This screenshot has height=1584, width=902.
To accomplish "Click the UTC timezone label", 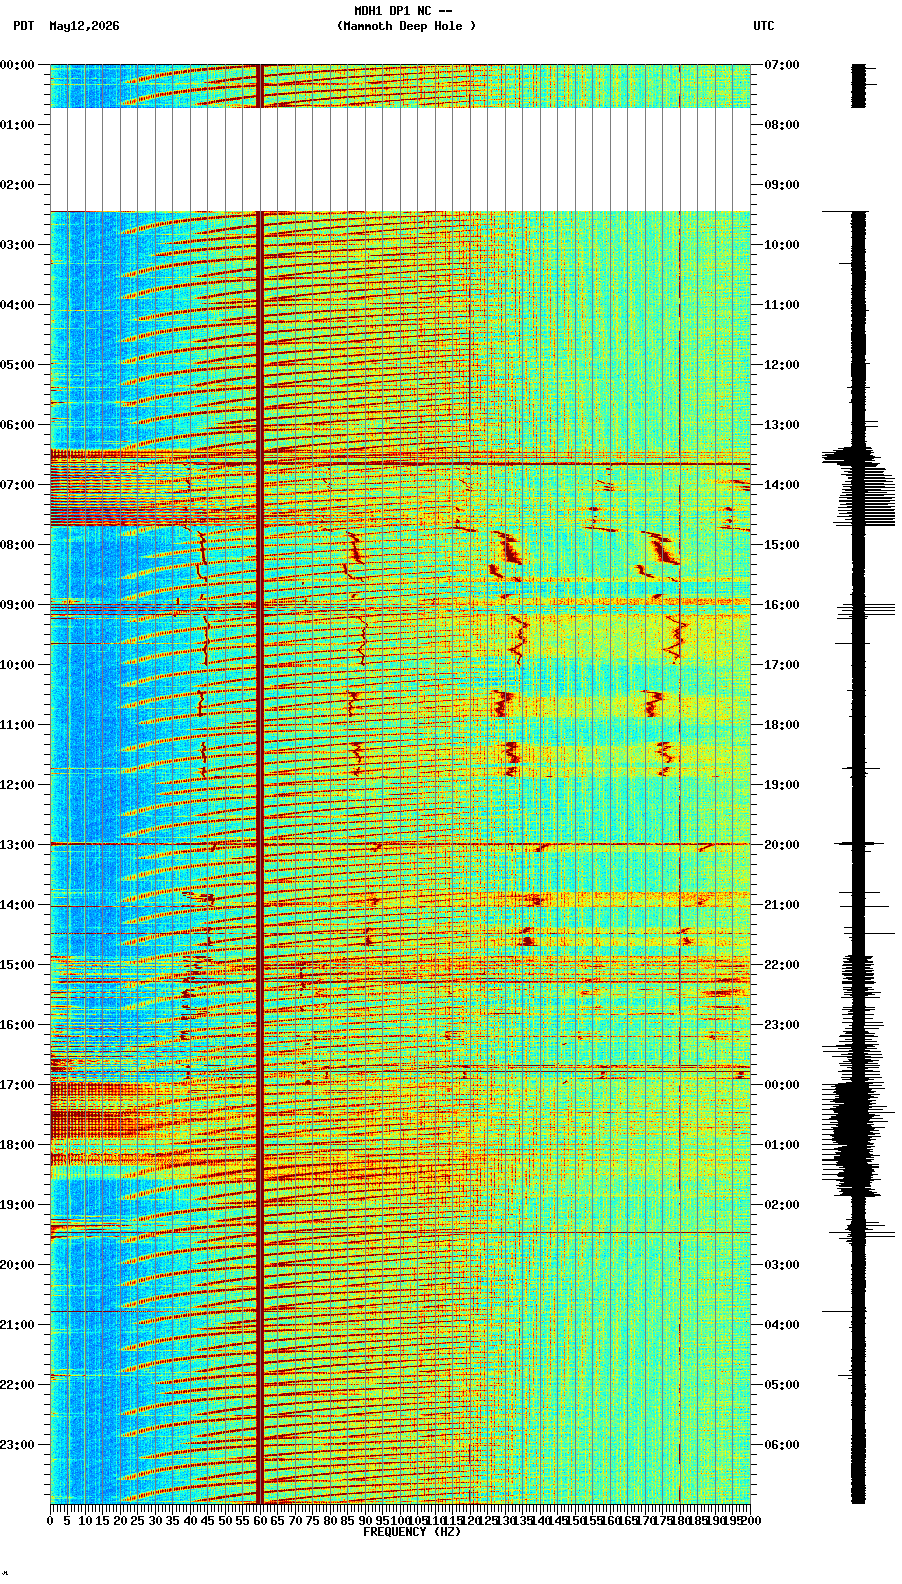I will point(764,26).
